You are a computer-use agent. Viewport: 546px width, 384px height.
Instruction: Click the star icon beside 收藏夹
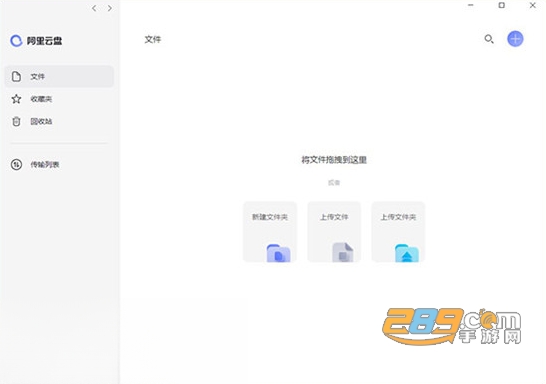[x=16, y=99]
